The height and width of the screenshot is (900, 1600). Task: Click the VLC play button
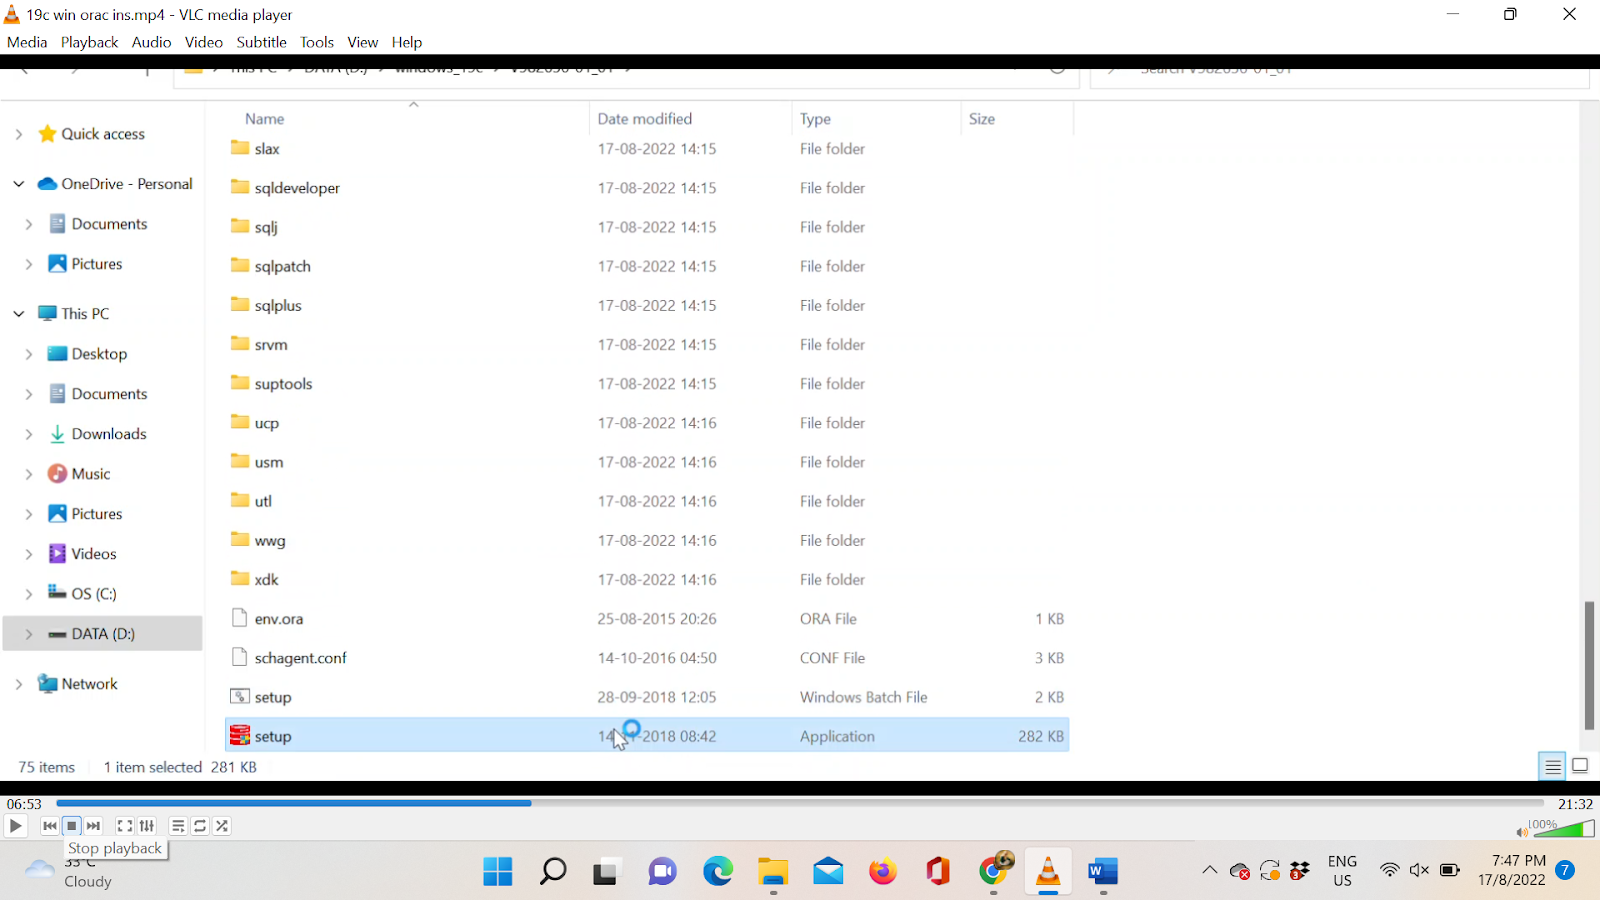pos(15,826)
